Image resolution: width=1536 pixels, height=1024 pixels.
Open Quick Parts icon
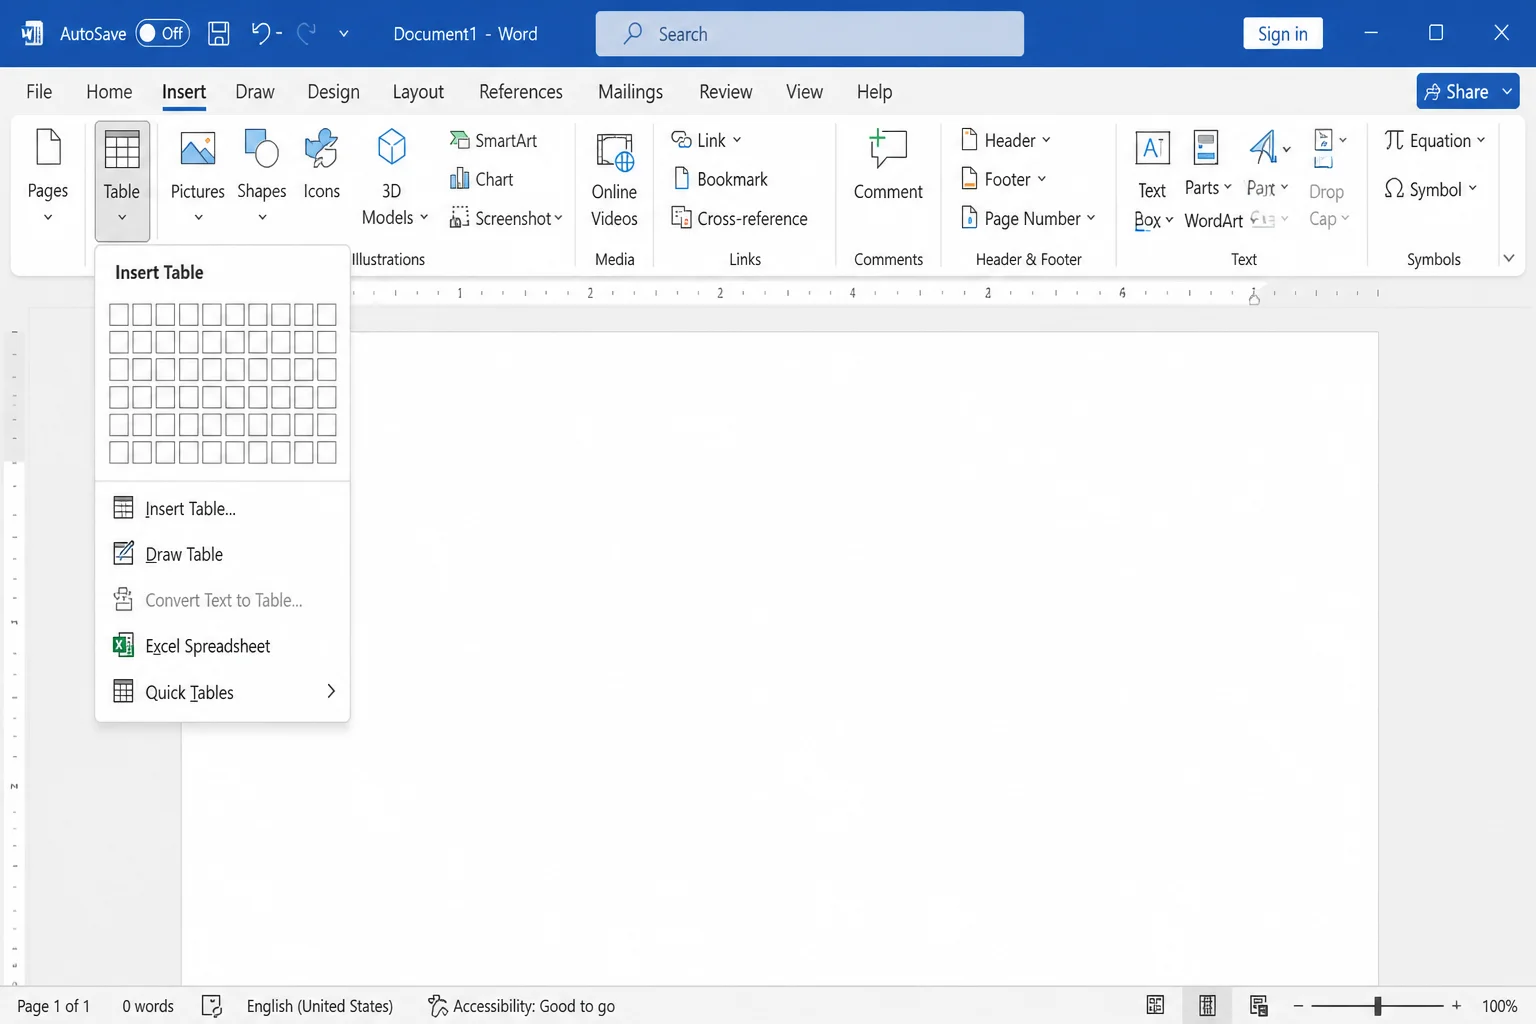(1207, 148)
